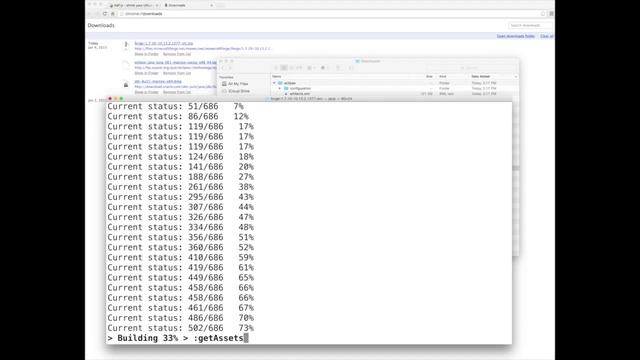640x360 pixels.
Task: Zoom the terminal with green button
Action: (121, 99)
